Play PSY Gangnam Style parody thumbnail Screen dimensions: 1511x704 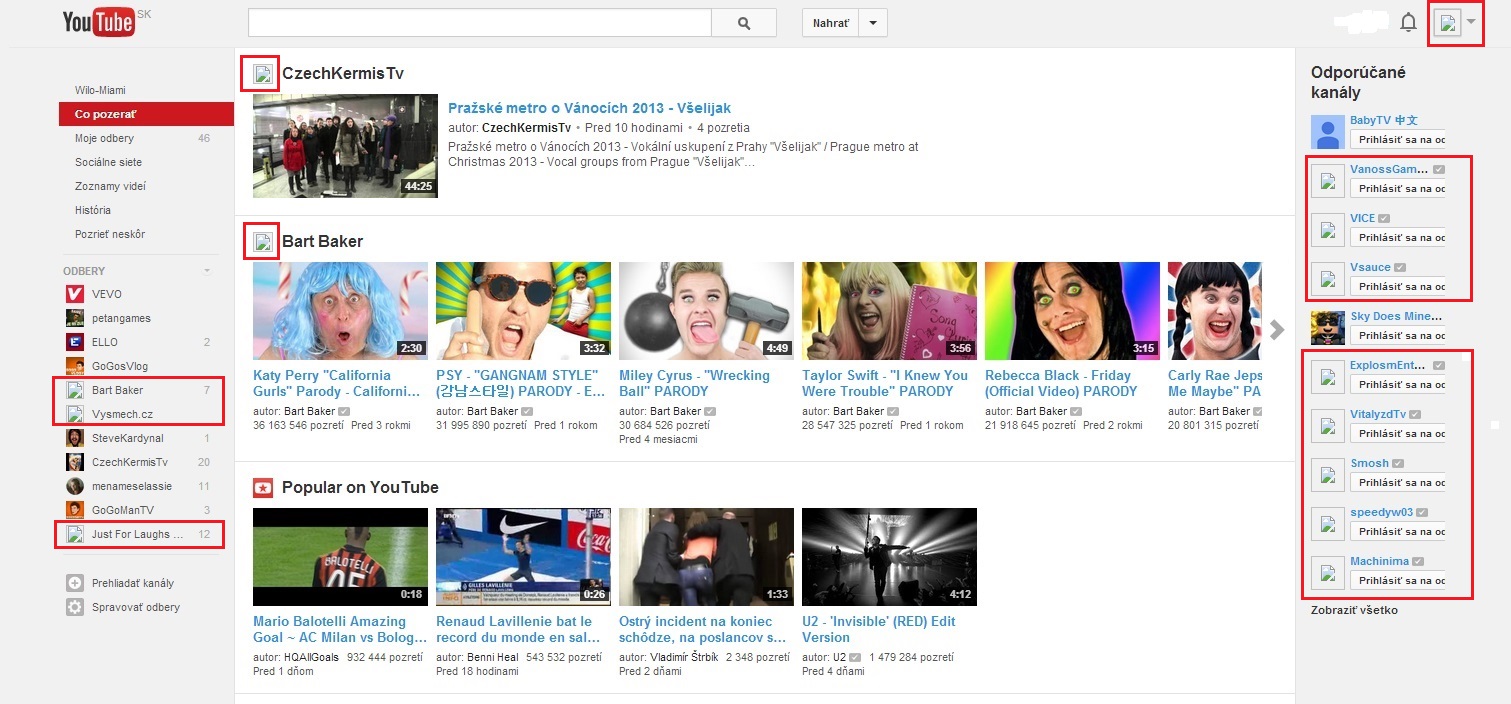pyautogui.click(x=523, y=311)
